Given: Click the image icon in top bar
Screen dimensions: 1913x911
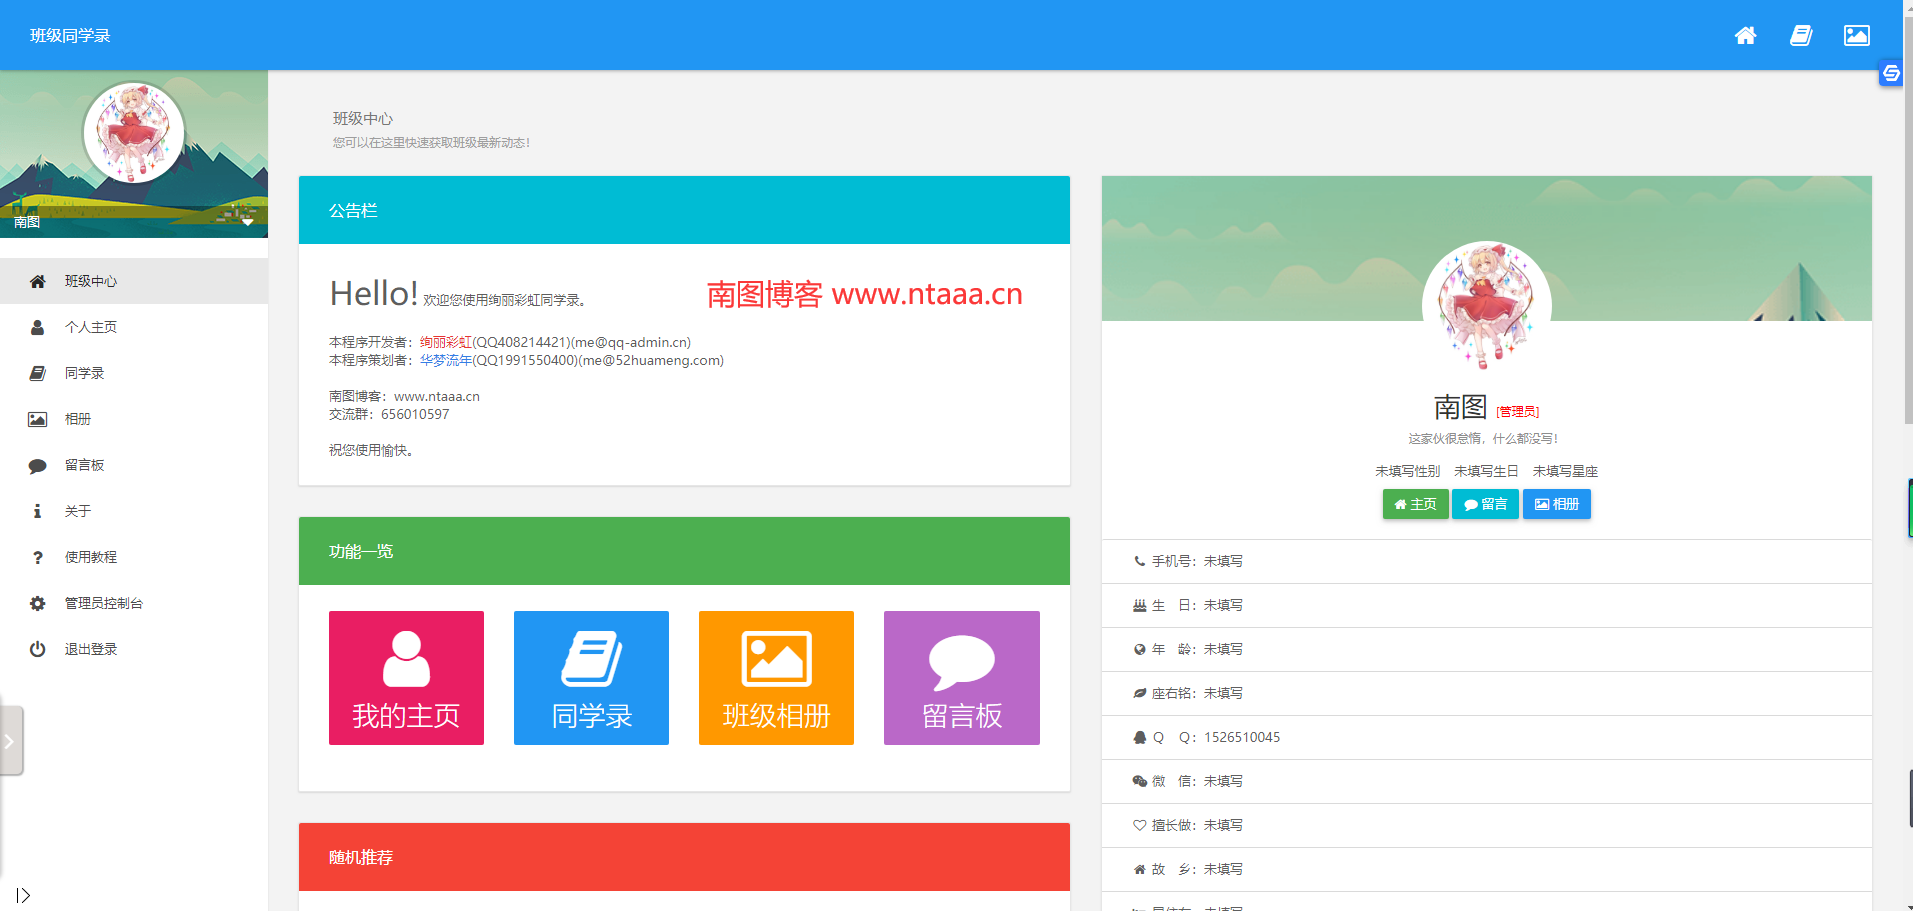Looking at the screenshot, I should (x=1856, y=36).
